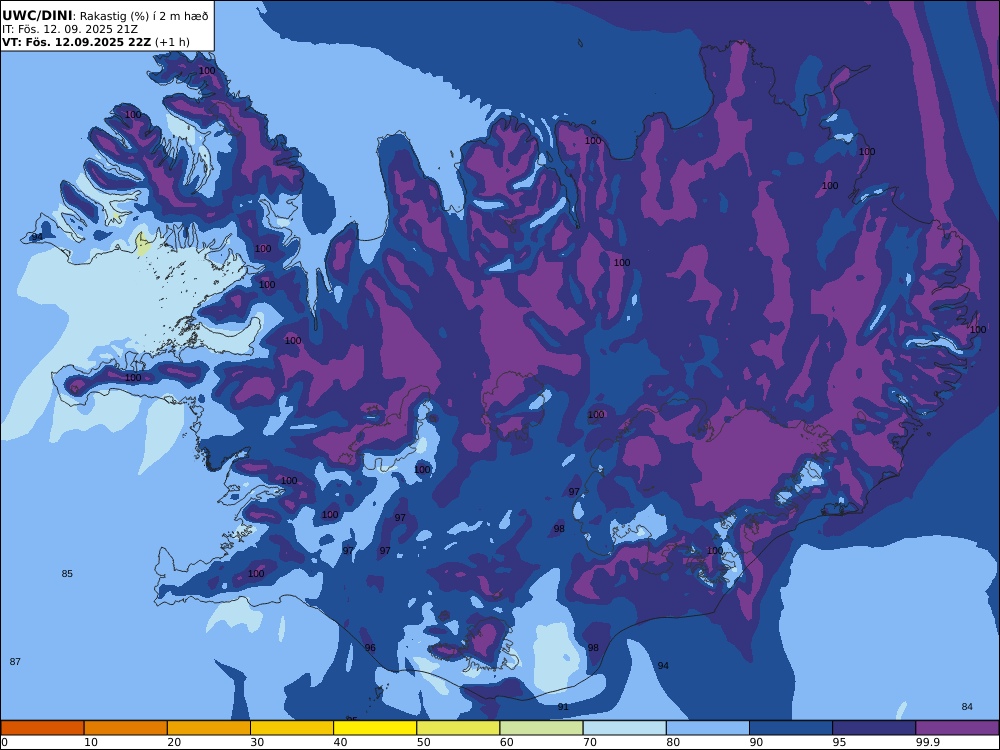Click the legend label 60
The height and width of the screenshot is (750, 1000).
(507, 742)
